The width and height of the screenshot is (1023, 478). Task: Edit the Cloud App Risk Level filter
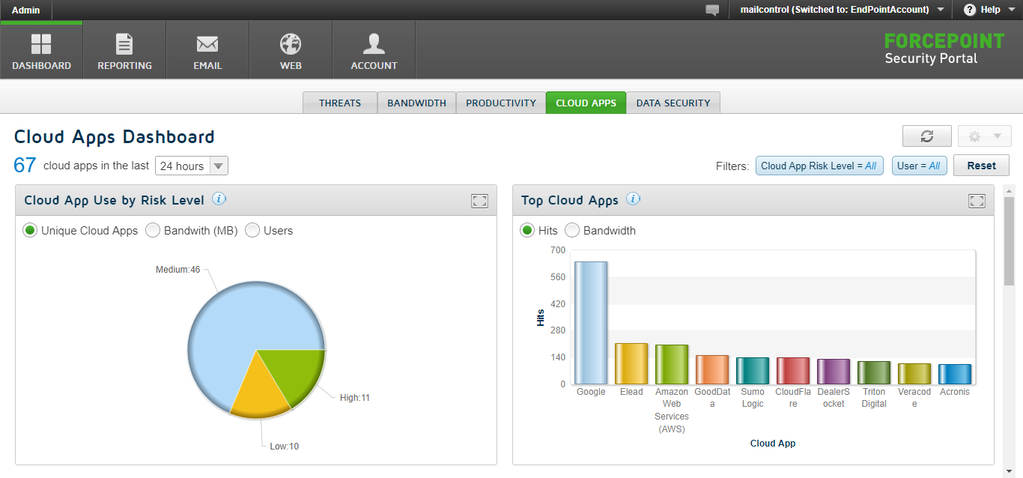[x=819, y=166]
